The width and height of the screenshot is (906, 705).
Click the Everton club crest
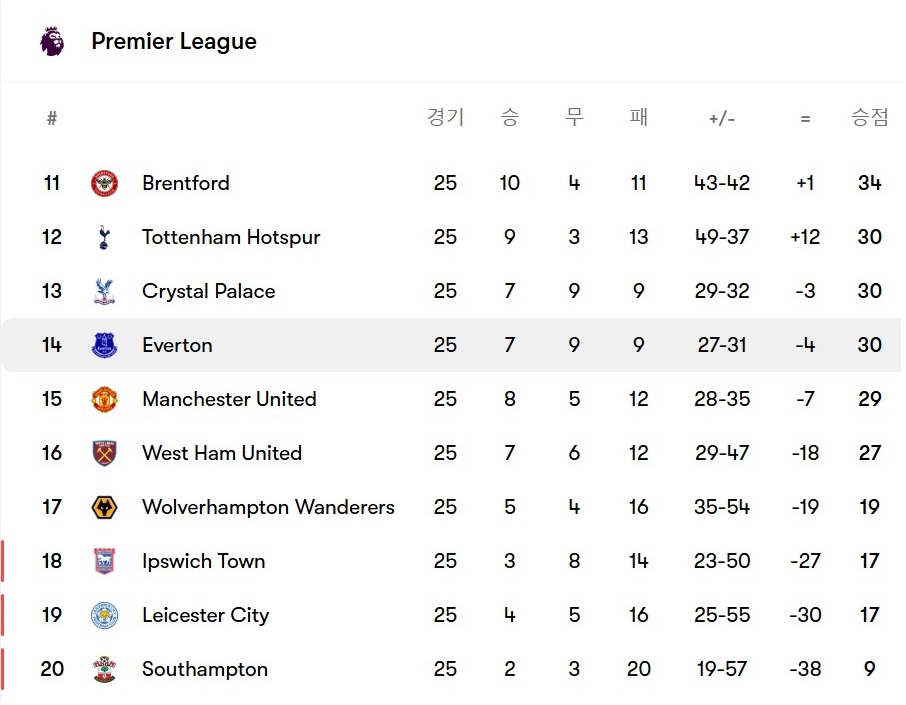(105, 345)
